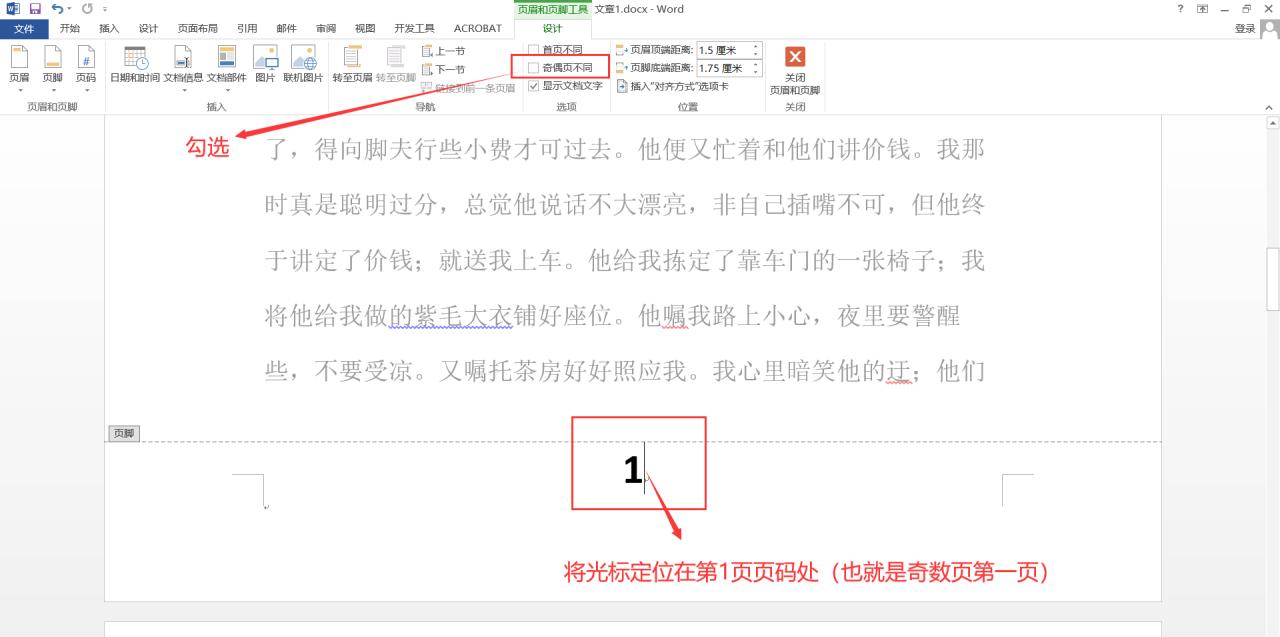Uncheck 显示文档文字 show document text
The image size is (1280, 637).
pos(533,86)
